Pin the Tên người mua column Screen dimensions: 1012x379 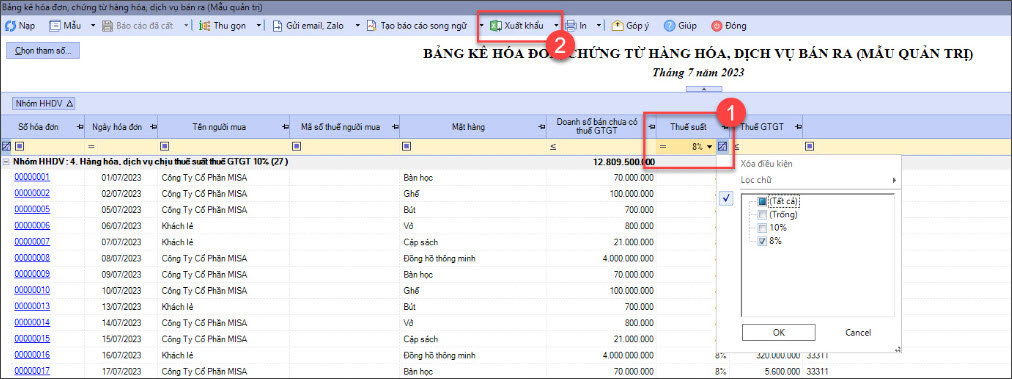[x=284, y=127]
